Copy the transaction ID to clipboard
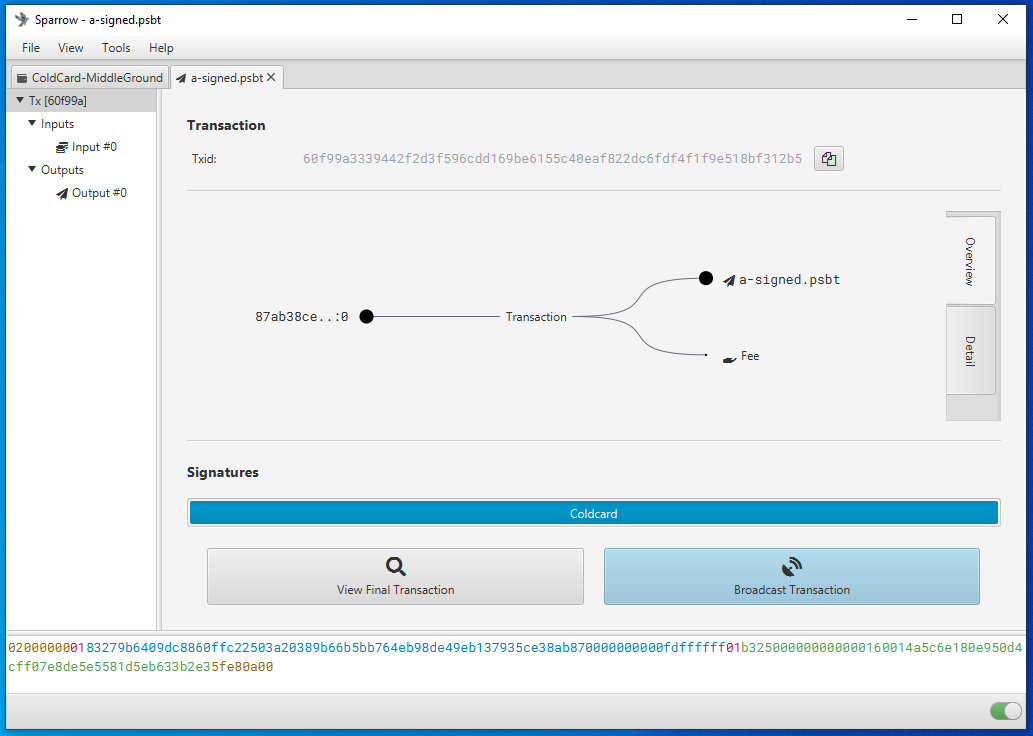Image resolution: width=1033 pixels, height=736 pixels. (x=829, y=159)
